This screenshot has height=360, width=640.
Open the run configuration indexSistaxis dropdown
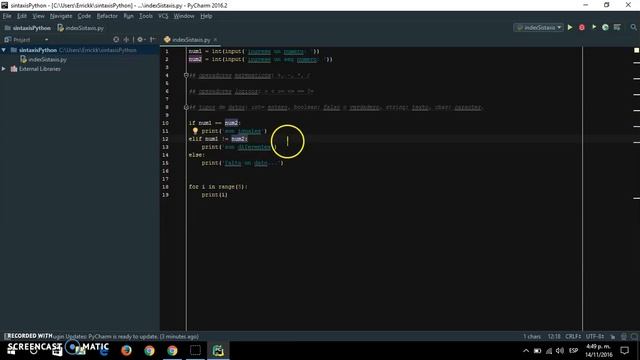point(538,27)
